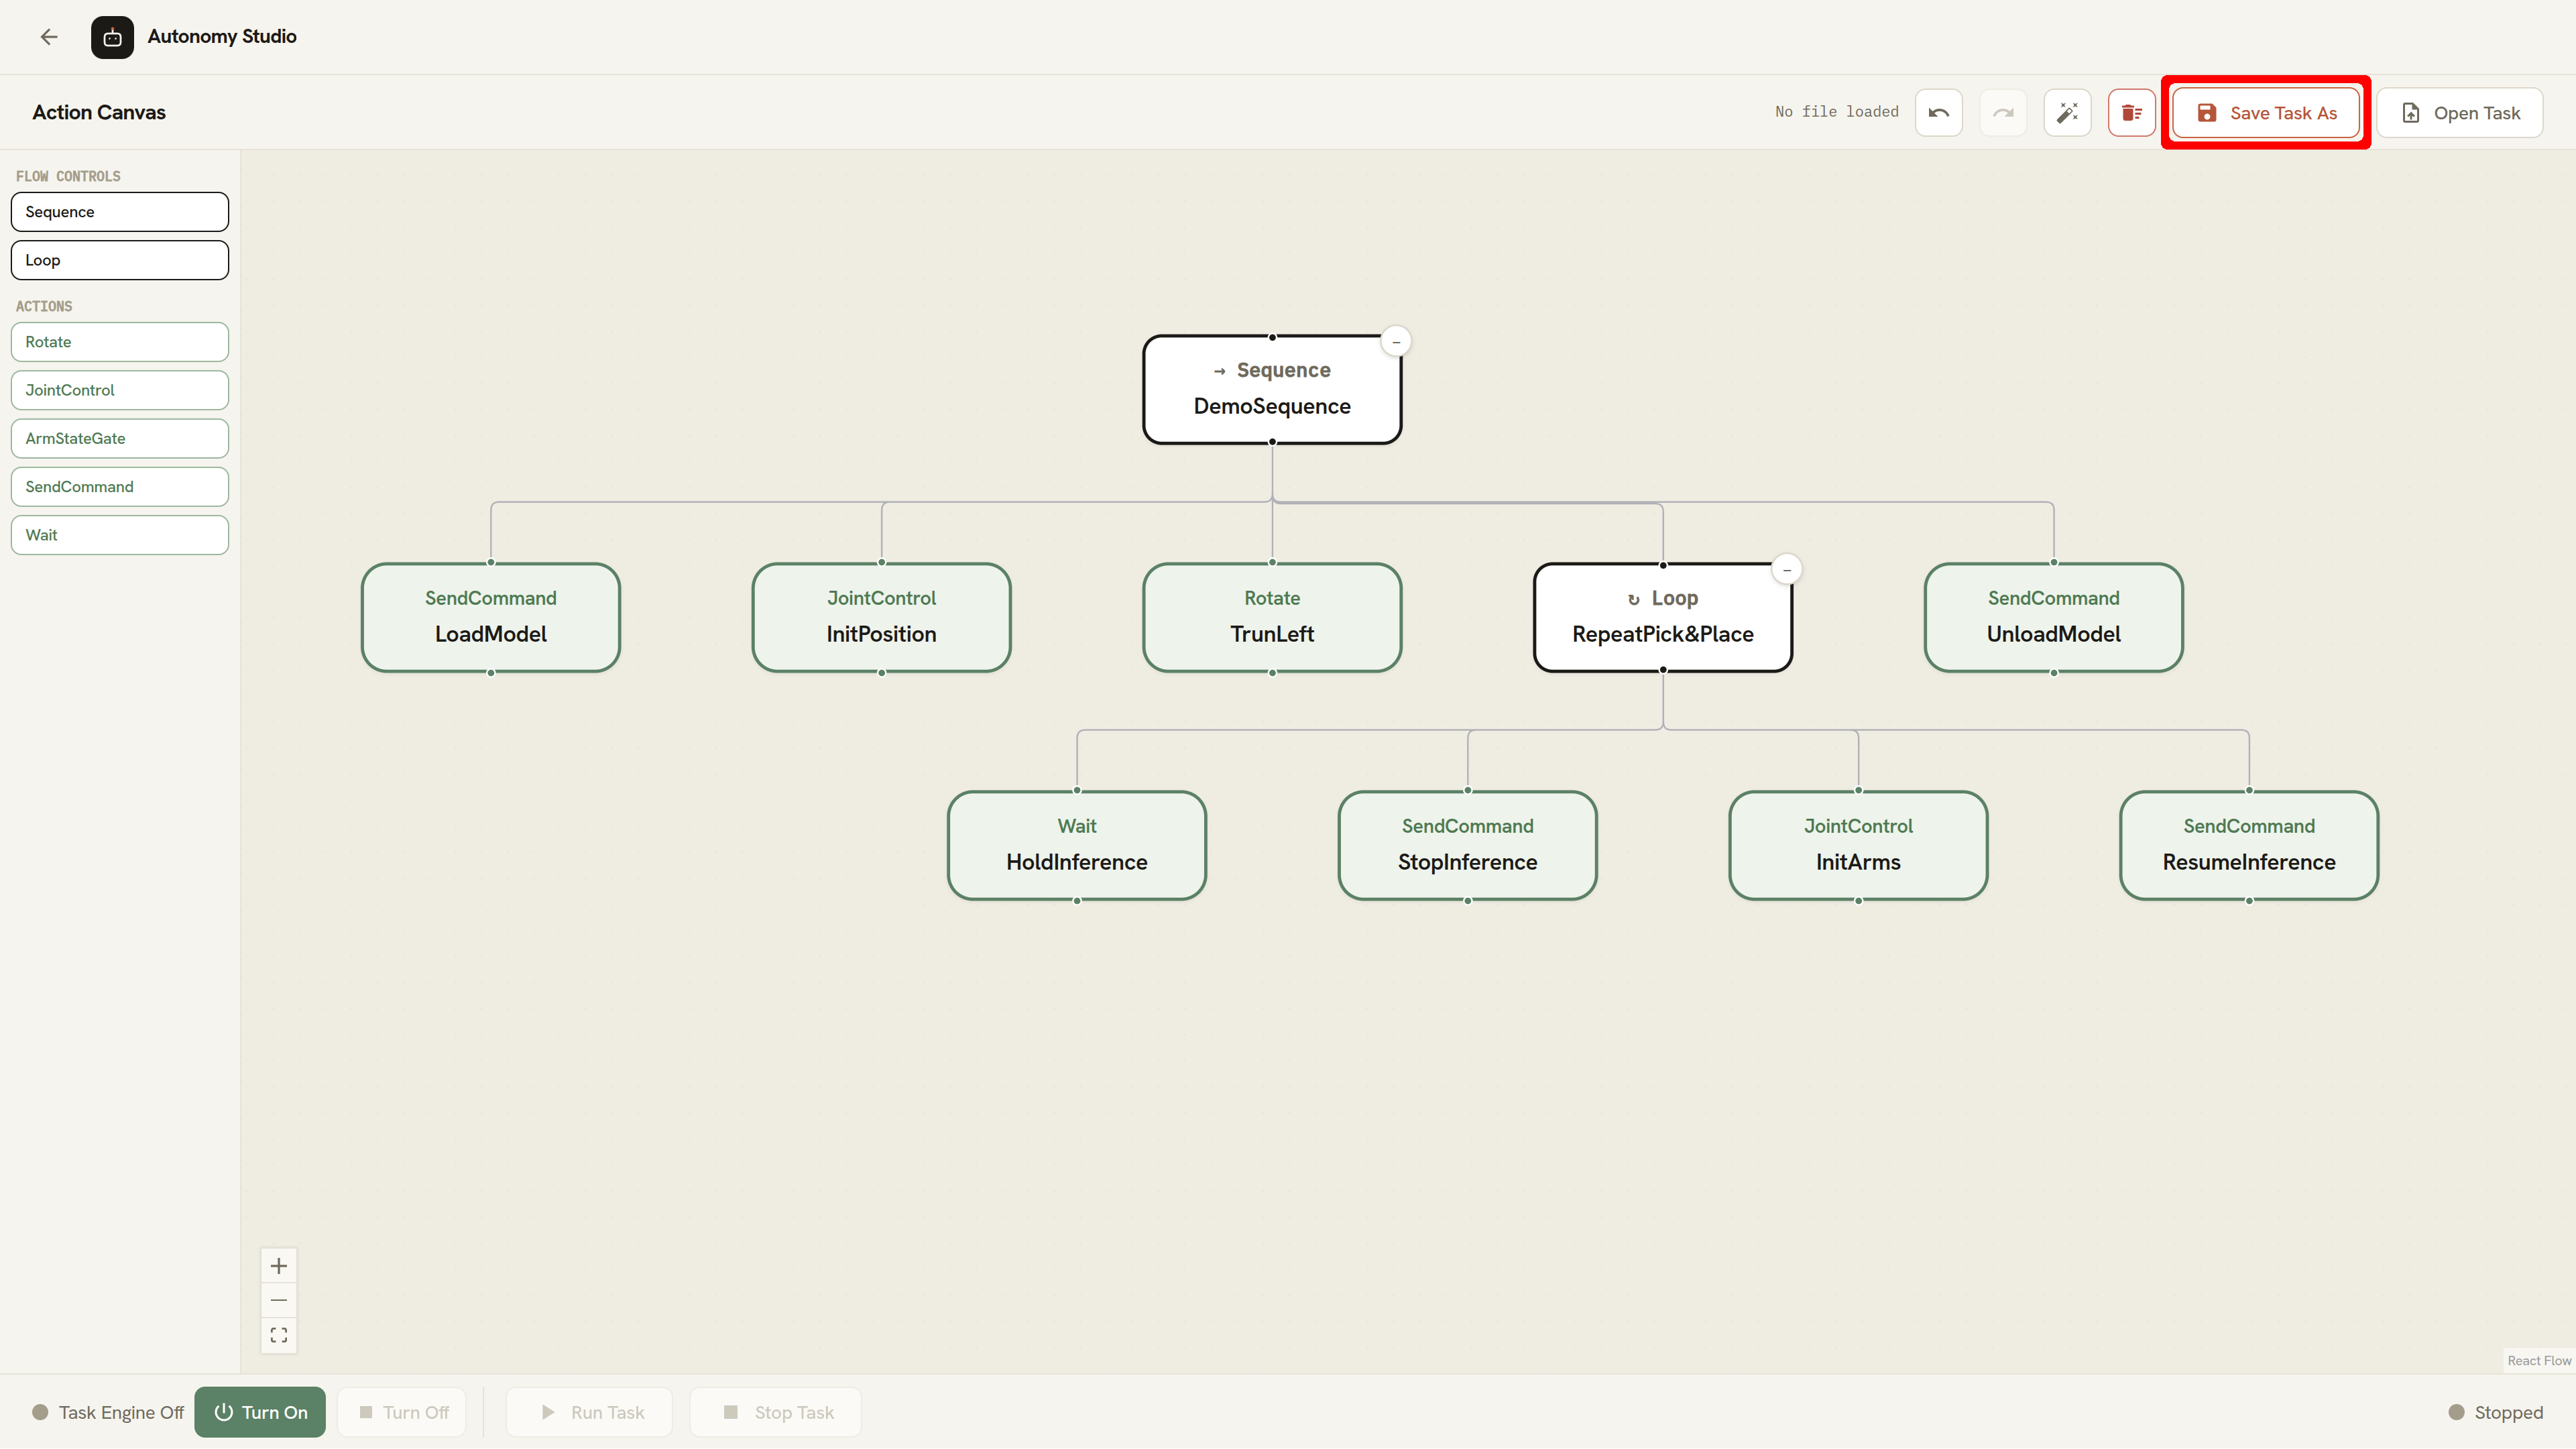Turn on the task engine
Image resolution: width=2576 pixels, height=1449 pixels.
click(x=260, y=1412)
